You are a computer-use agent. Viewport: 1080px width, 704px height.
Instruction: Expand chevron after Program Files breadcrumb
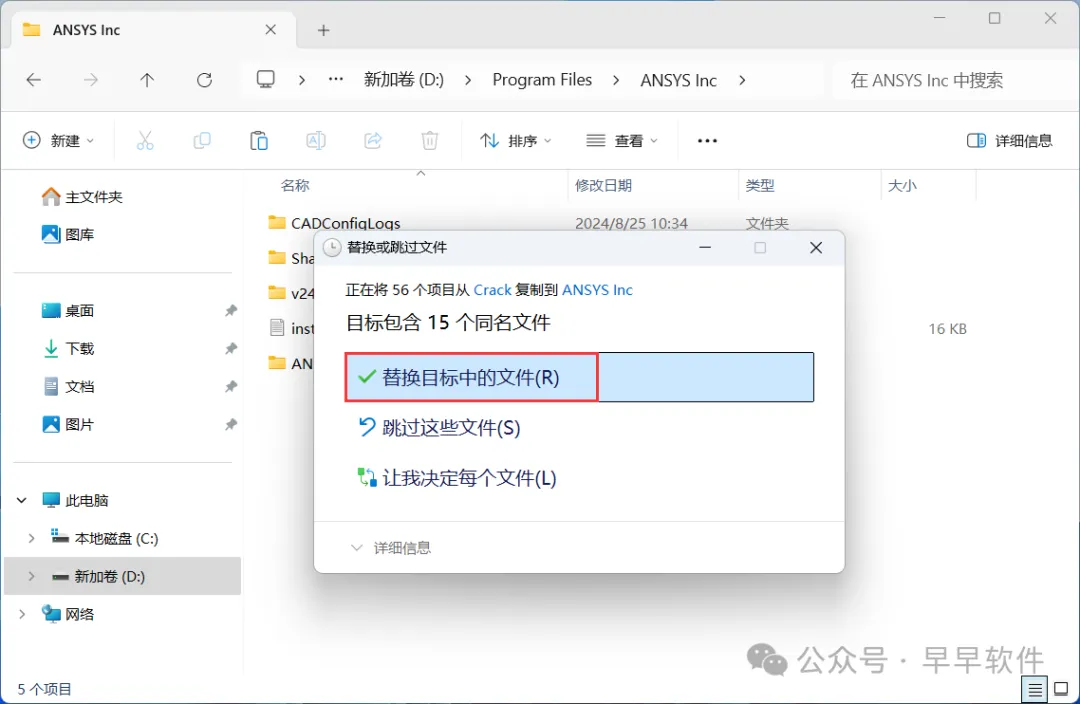(x=616, y=80)
